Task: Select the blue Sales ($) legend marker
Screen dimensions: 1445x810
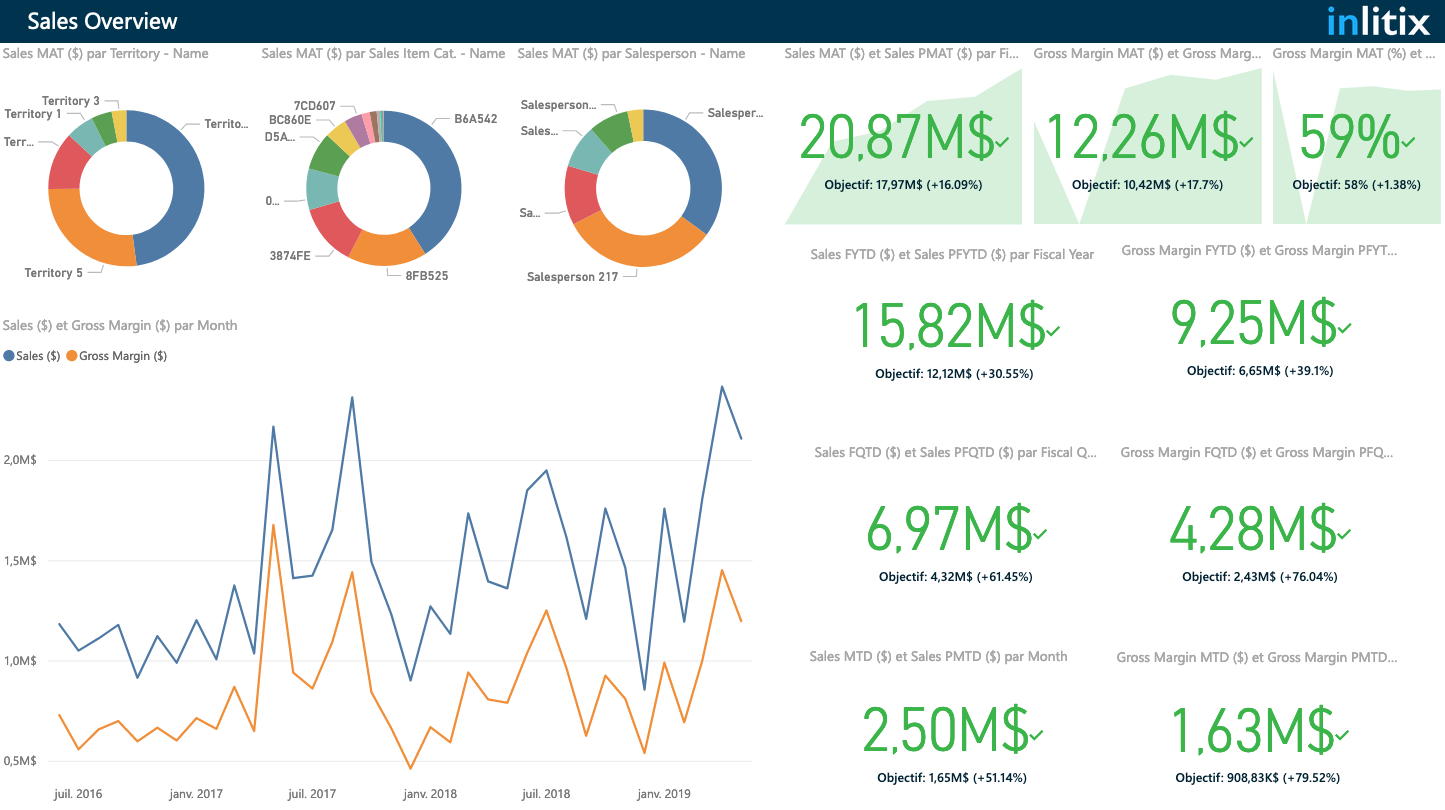Action: pyautogui.click(x=9, y=356)
